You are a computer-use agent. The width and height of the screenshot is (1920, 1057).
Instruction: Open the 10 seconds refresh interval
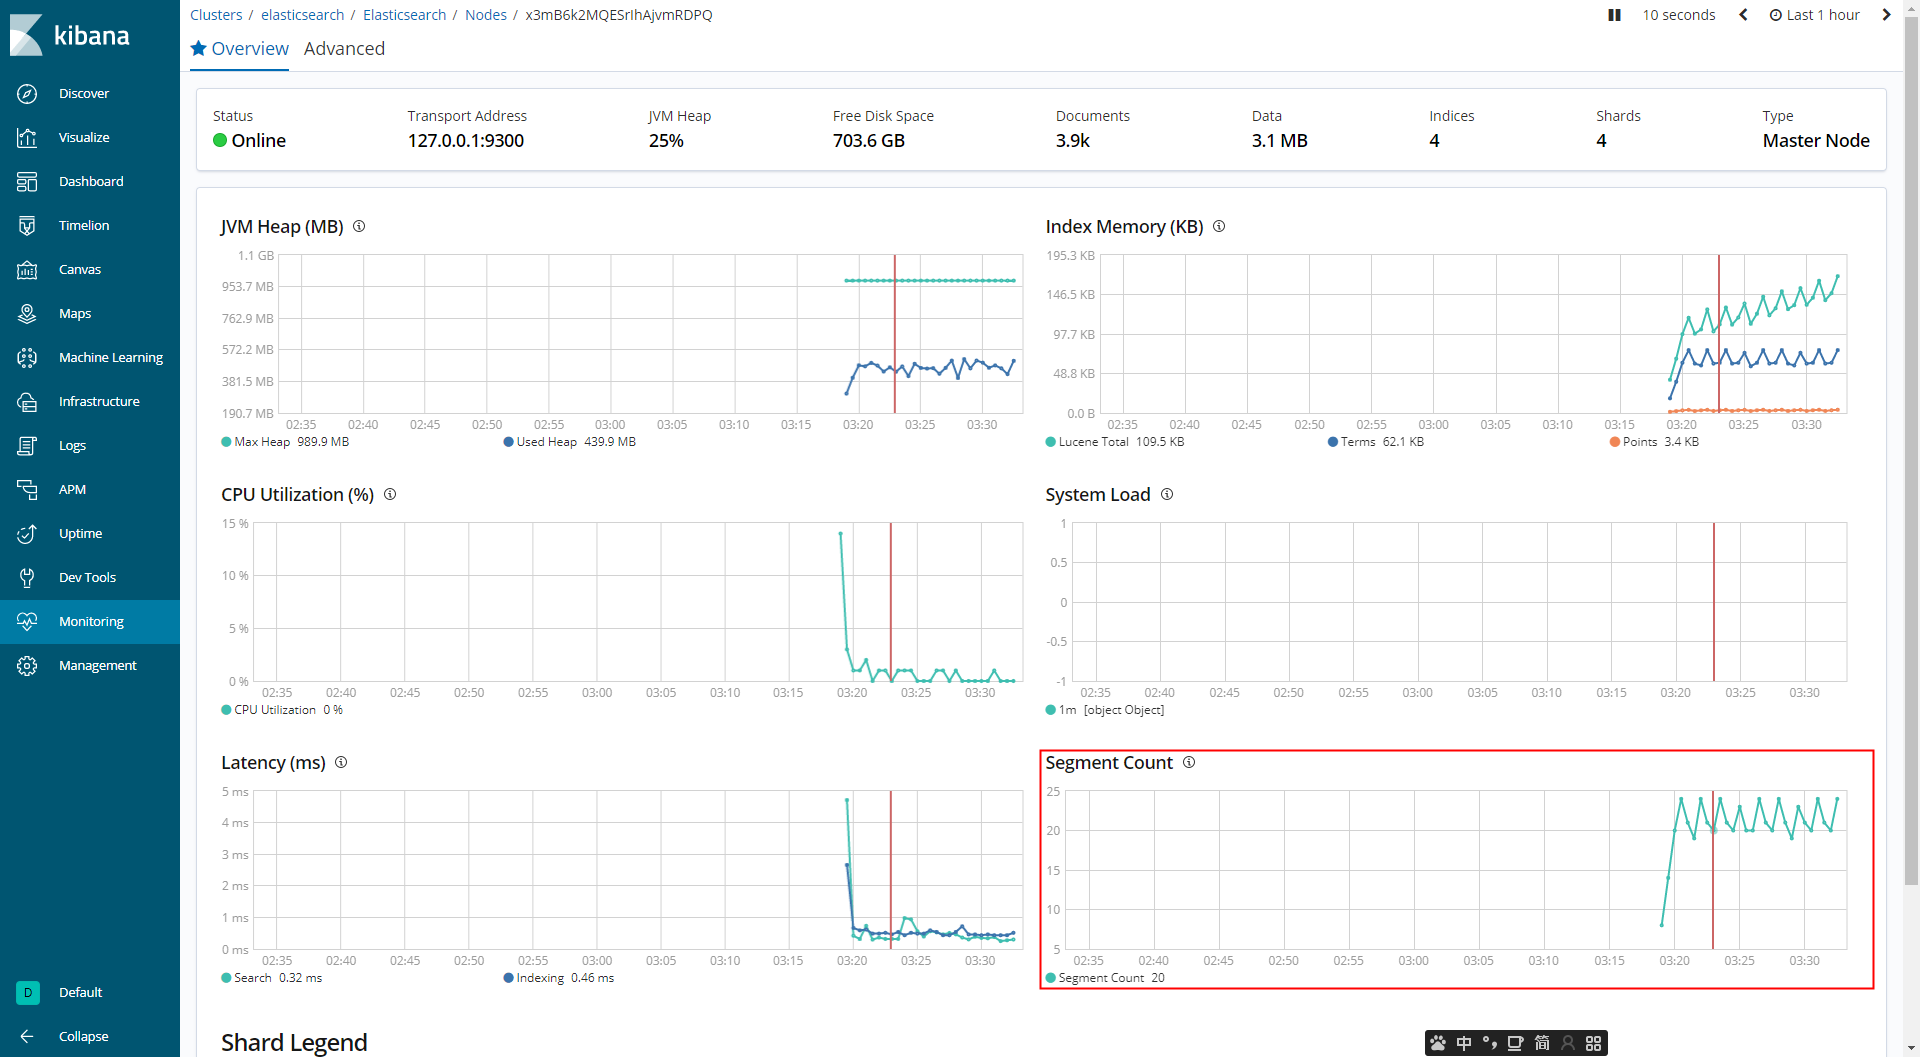(x=1678, y=15)
